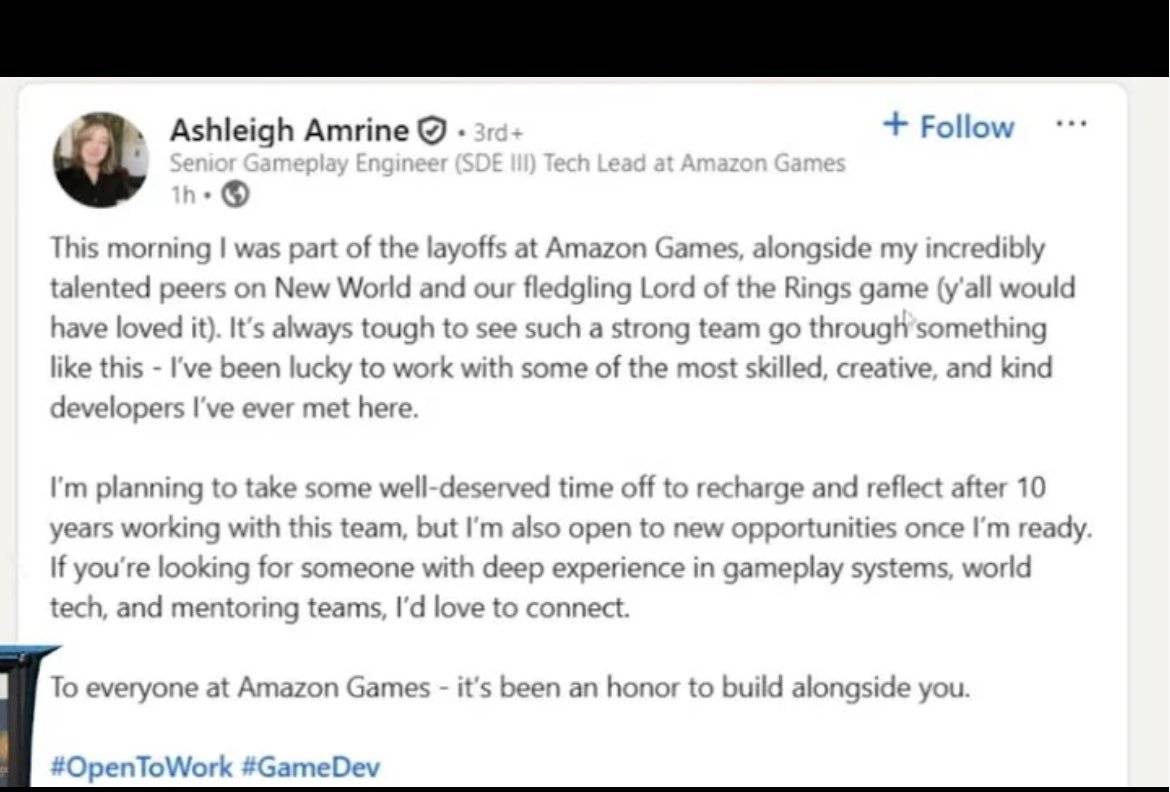Click the opening paragraph about the layoffs
The height and width of the screenshot is (792, 1170).
[548, 328]
